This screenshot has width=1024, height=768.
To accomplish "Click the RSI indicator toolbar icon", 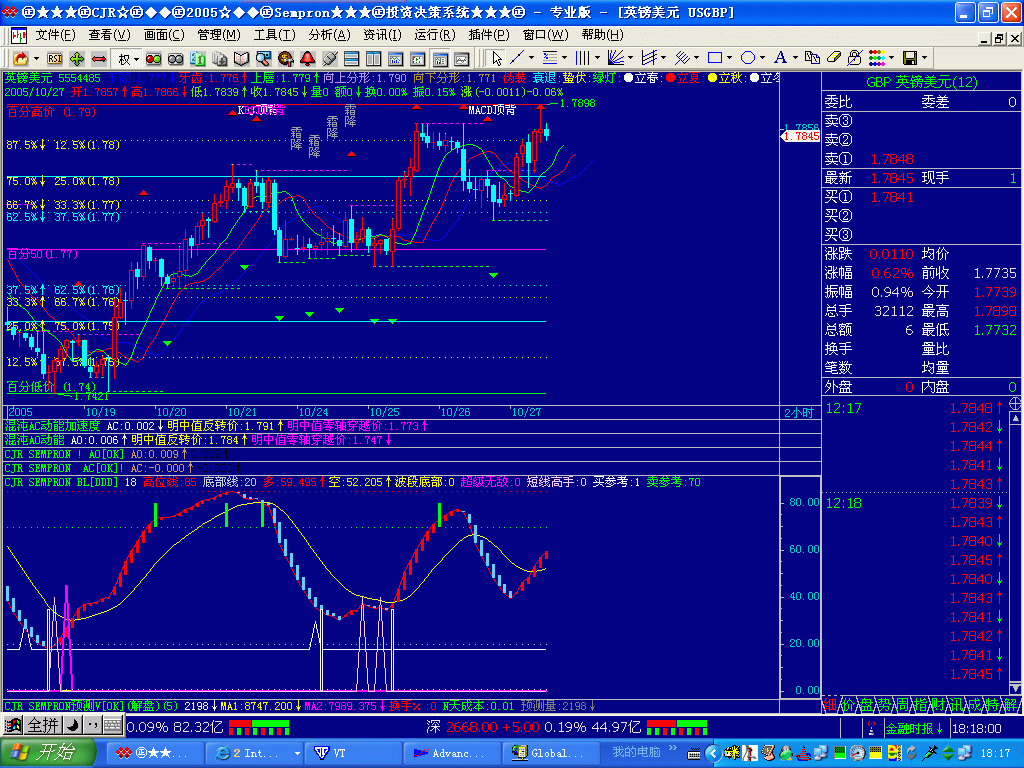I will click(x=55, y=59).
